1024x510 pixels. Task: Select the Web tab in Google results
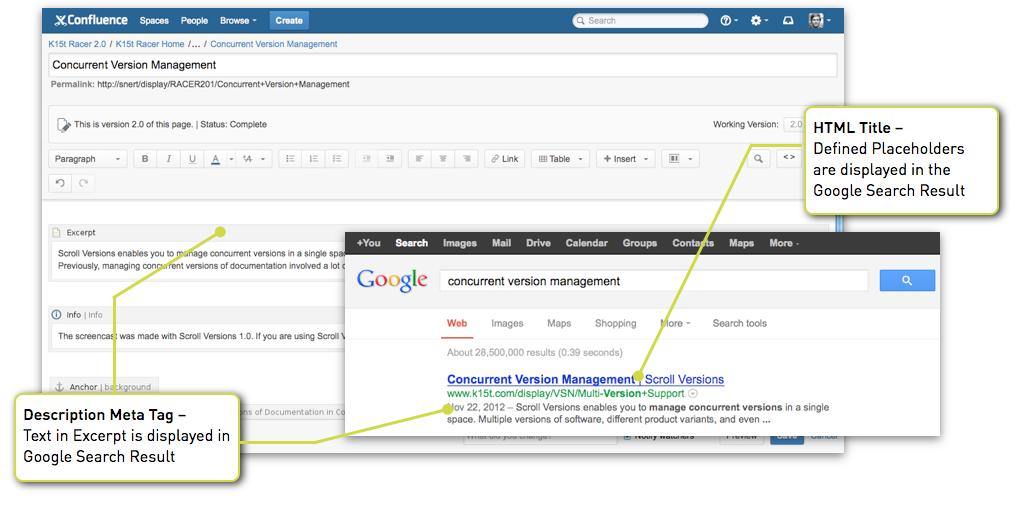[457, 323]
